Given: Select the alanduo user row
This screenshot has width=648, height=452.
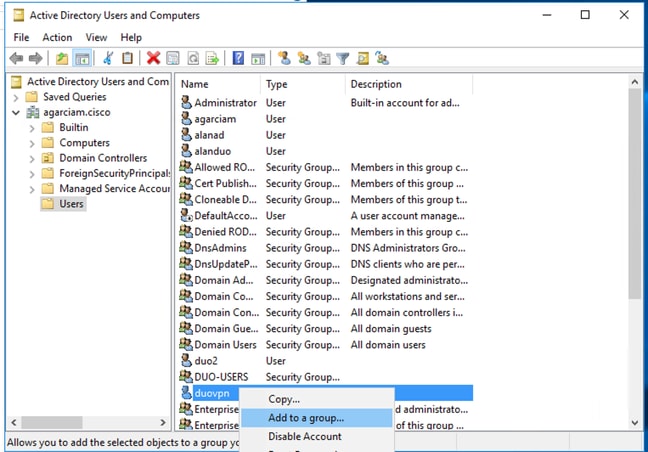Looking at the screenshot, I should 326,151.
